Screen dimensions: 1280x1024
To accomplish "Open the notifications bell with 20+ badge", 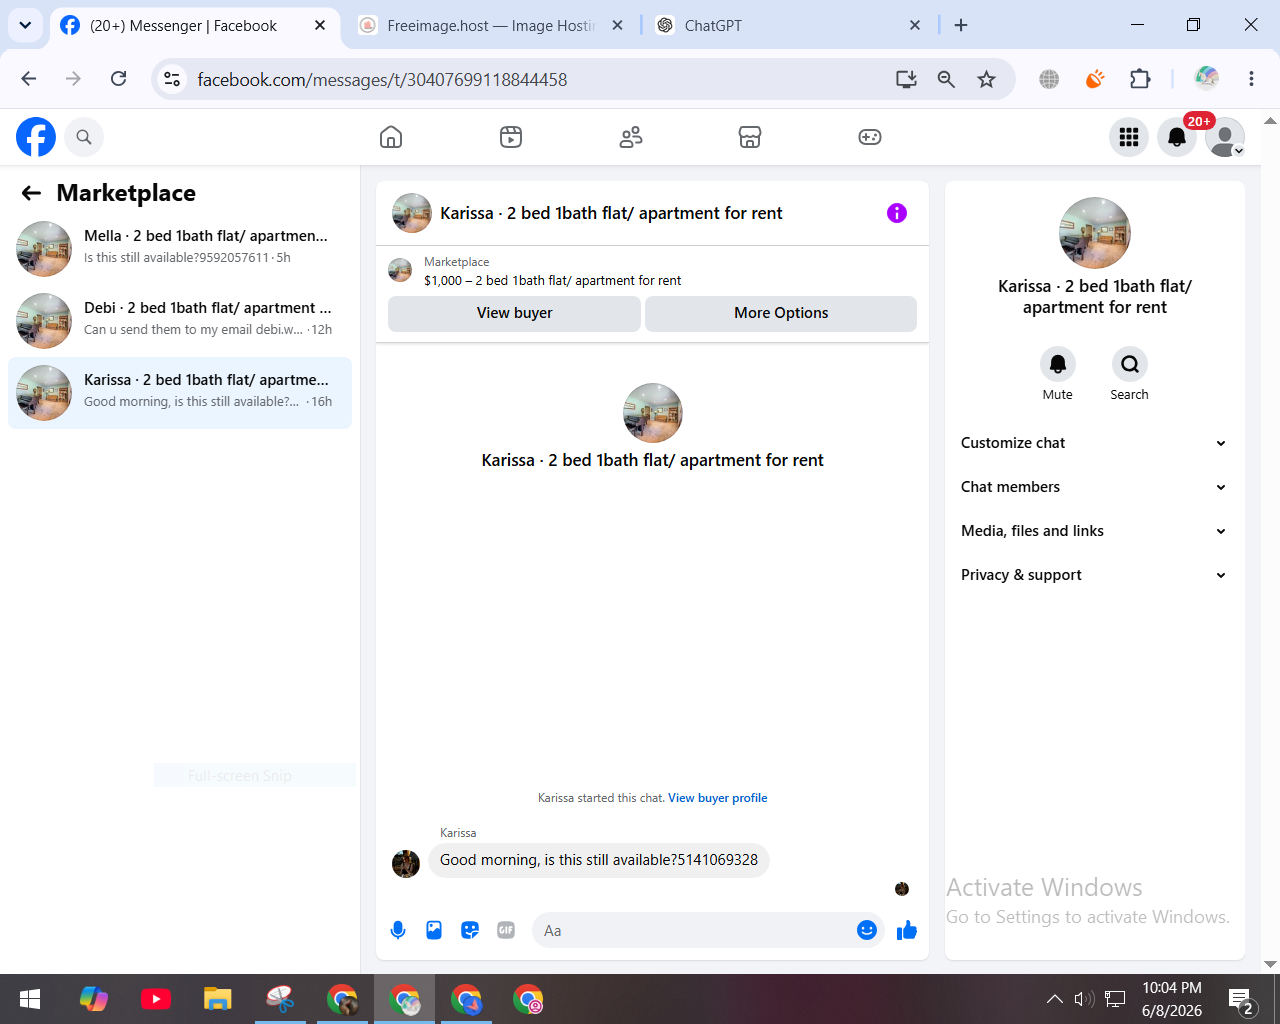I will [x=1177, y=137].
